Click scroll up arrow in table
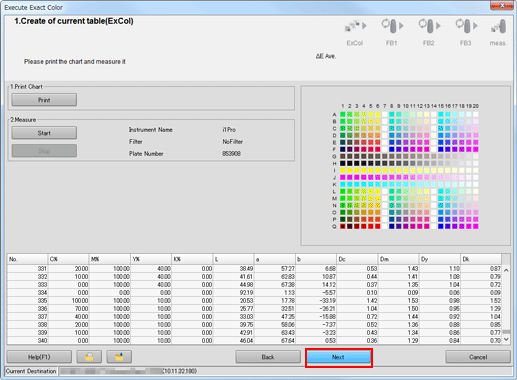This screenshot has height=380, width=517. pos(506,270)
